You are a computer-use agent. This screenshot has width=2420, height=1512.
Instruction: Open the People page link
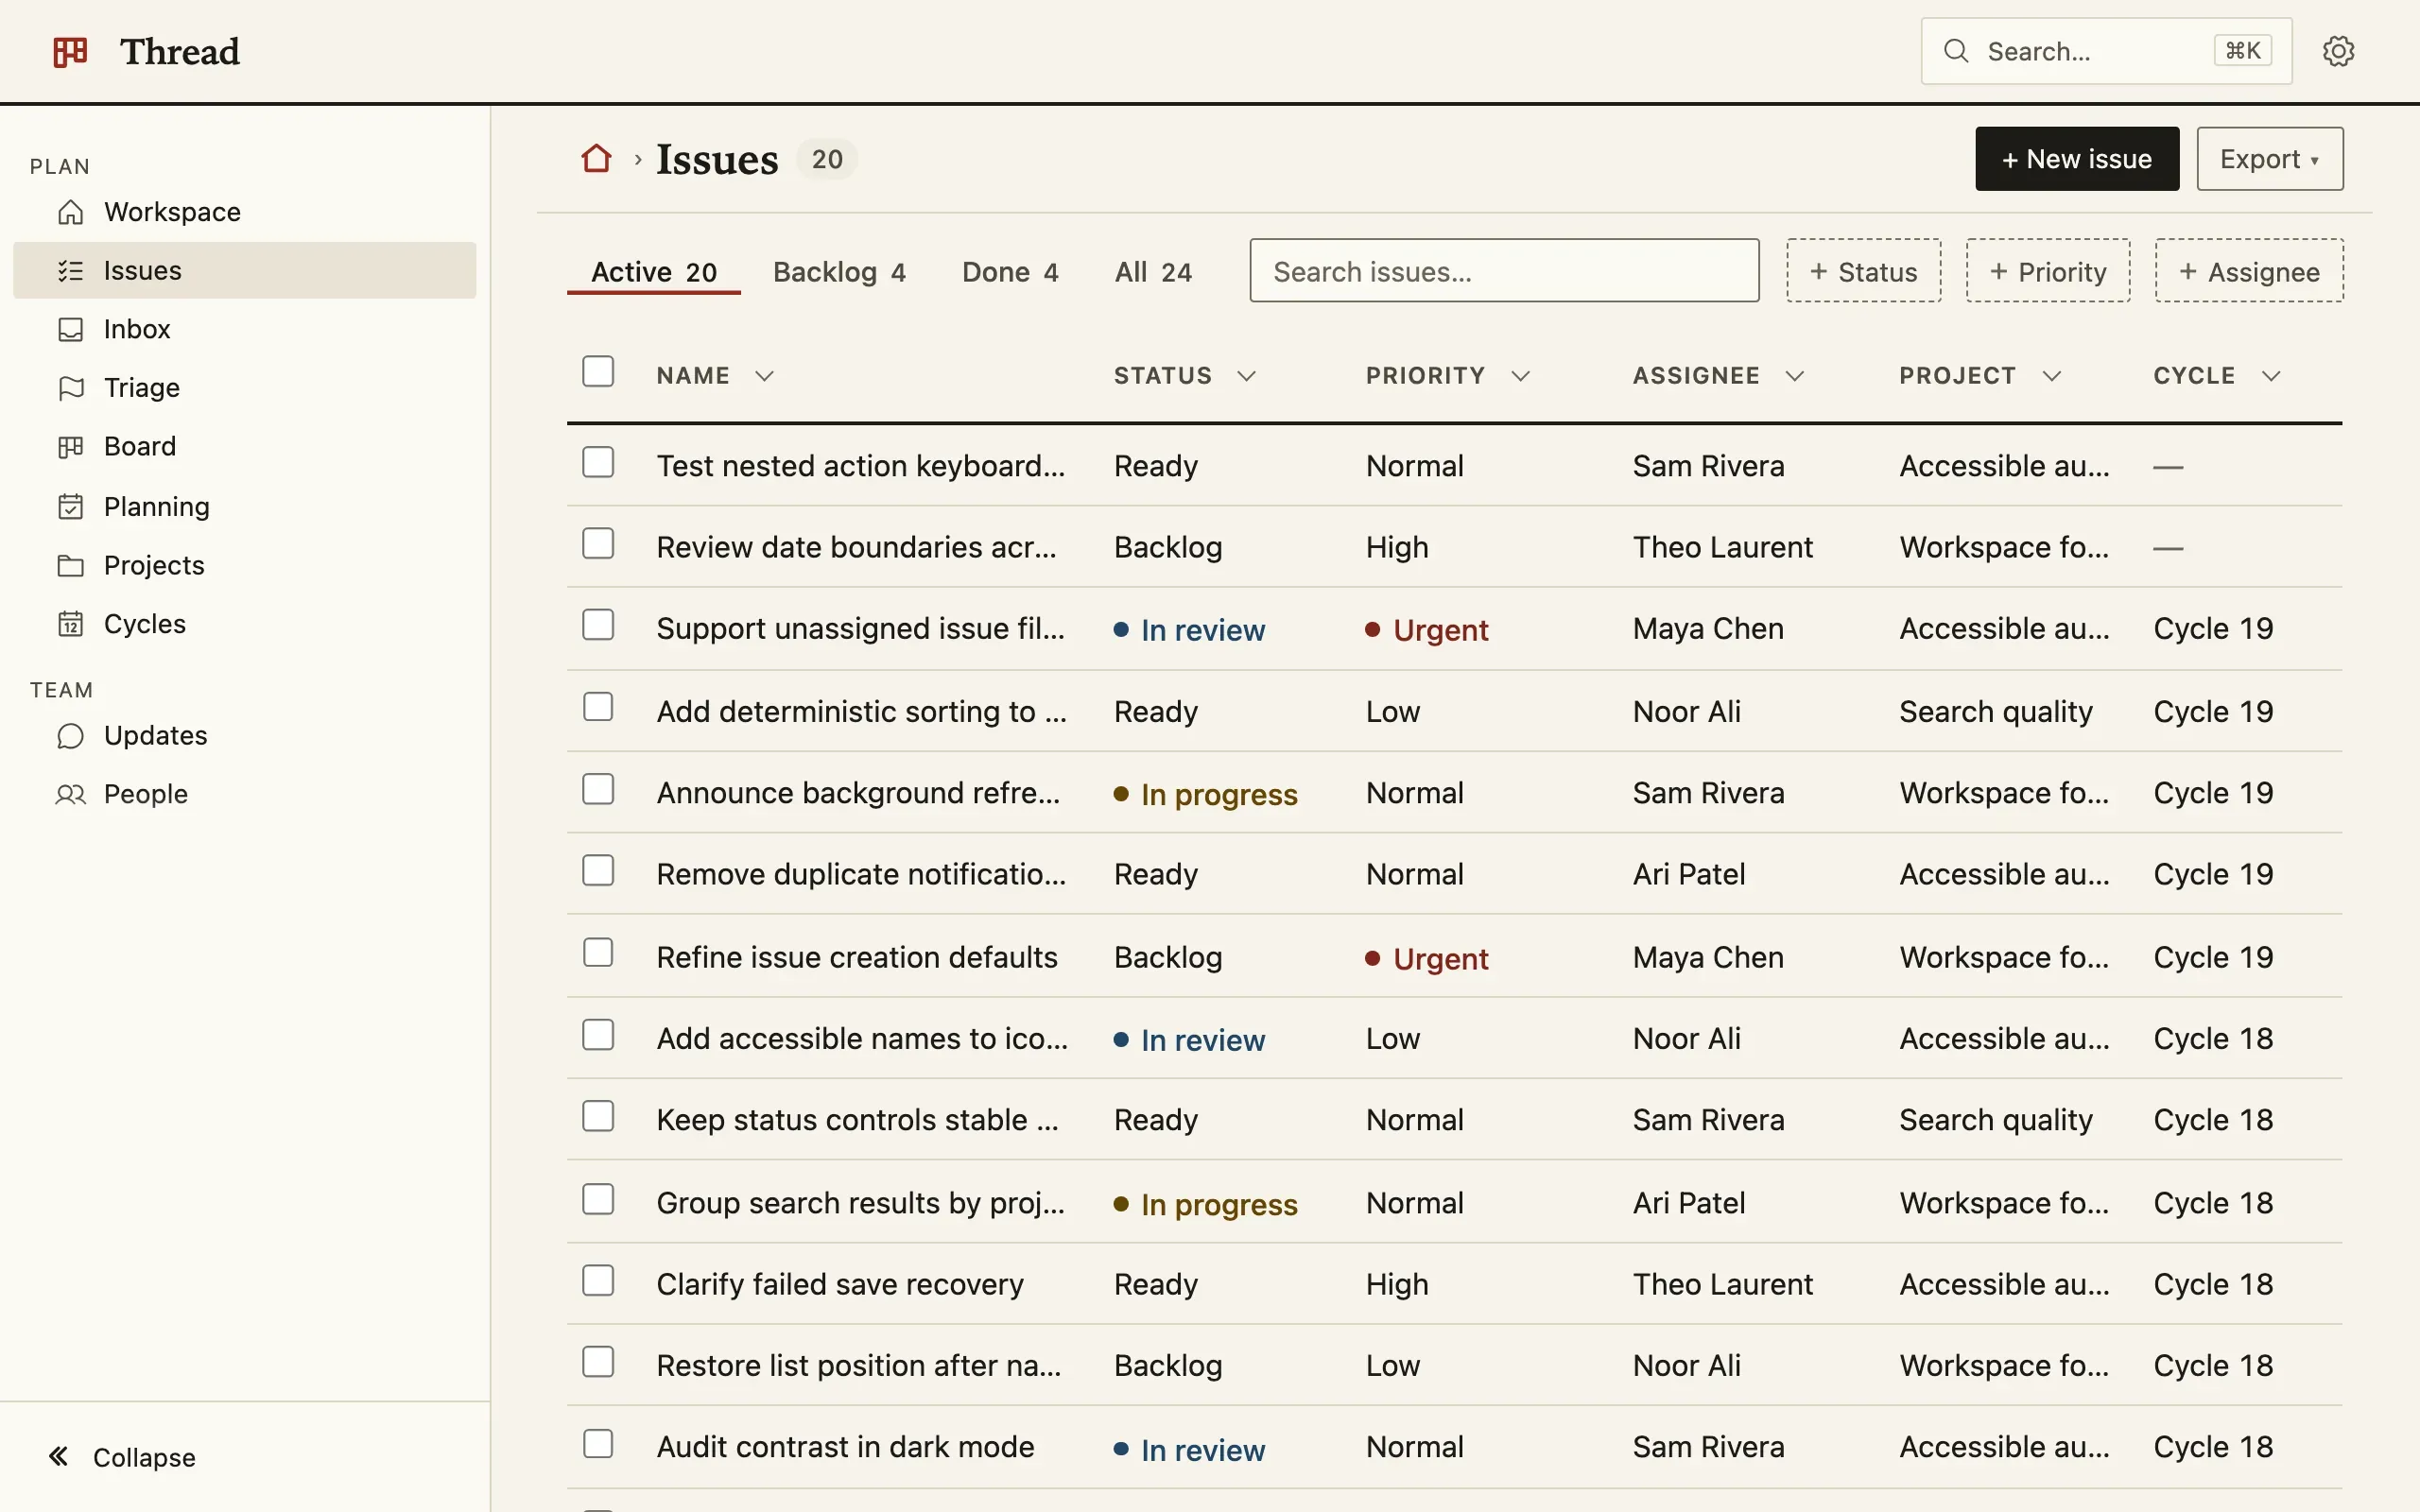pos(245,794)
